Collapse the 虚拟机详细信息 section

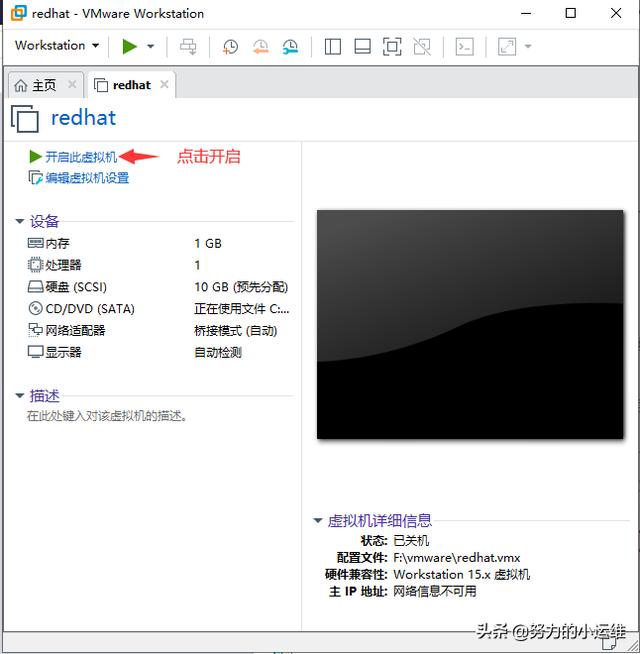click(318, 520)
